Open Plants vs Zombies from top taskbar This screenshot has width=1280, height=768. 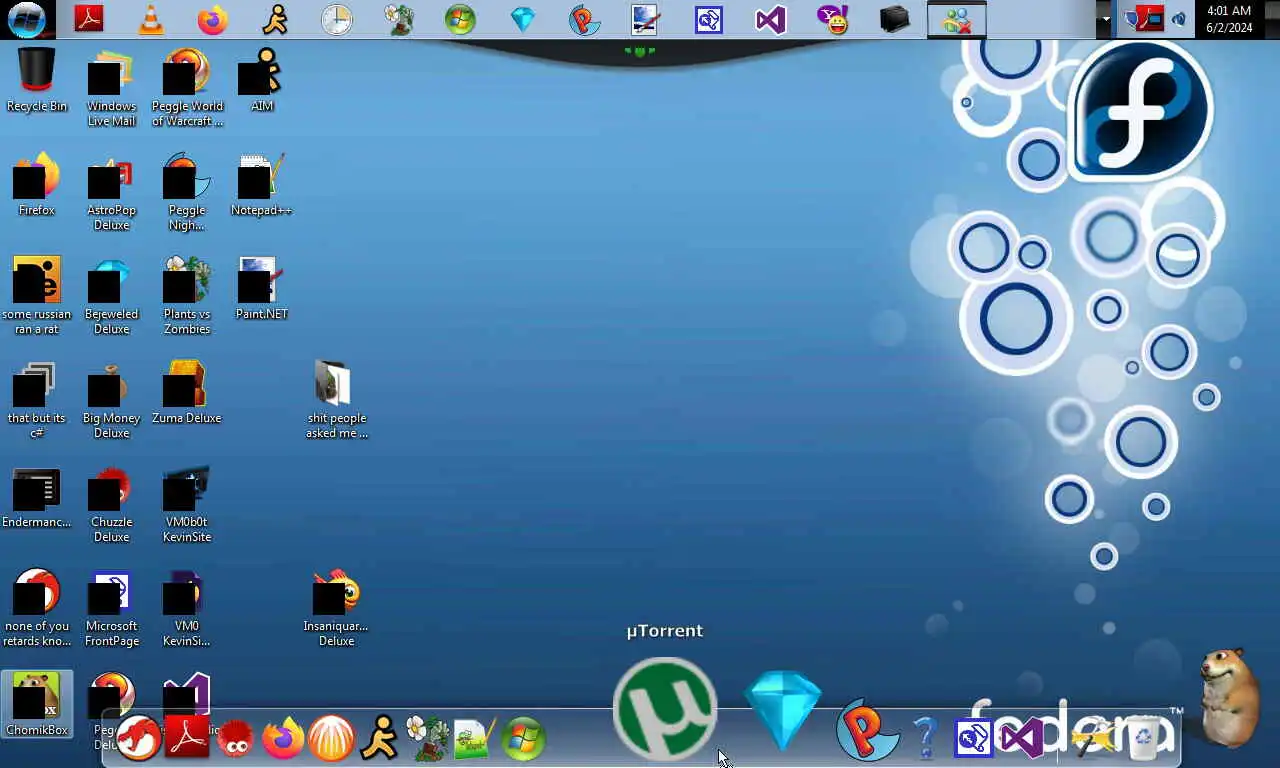coord(399,19)
